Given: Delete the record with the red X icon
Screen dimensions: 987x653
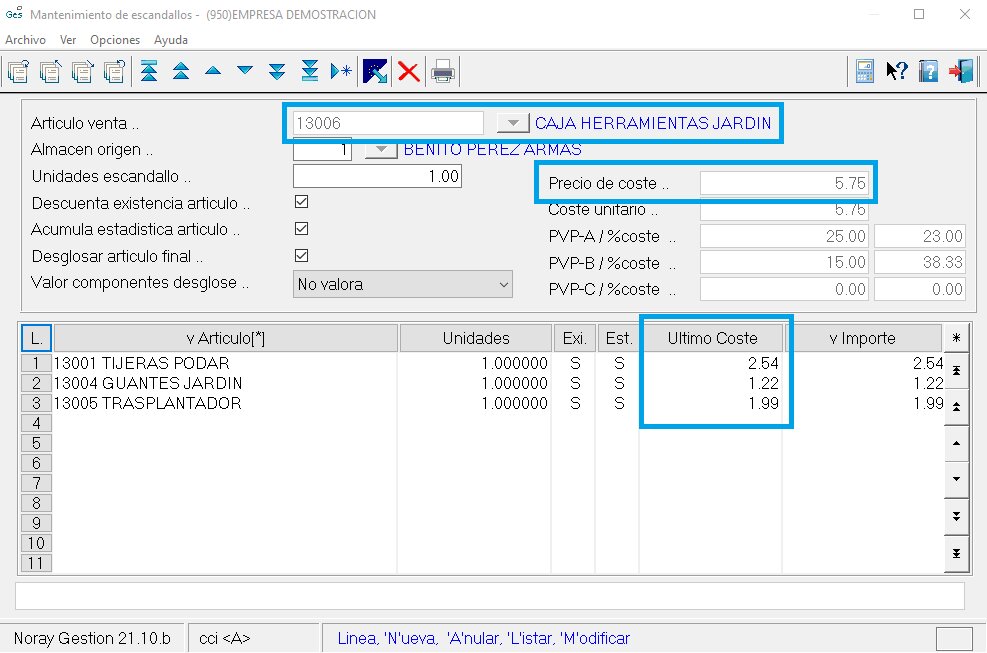Looking at the screenshot, I should pos(409,71).
